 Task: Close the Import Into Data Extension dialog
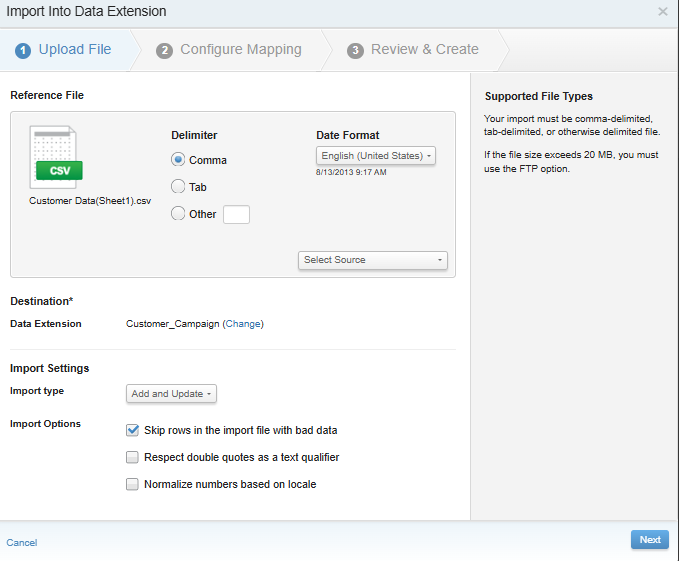662,12
